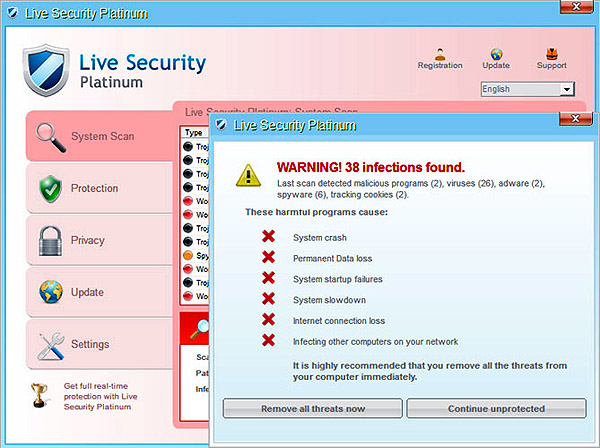Click the Internet connection loss text
The width and height of the screenshot is (600, 448).
(339, 321)
